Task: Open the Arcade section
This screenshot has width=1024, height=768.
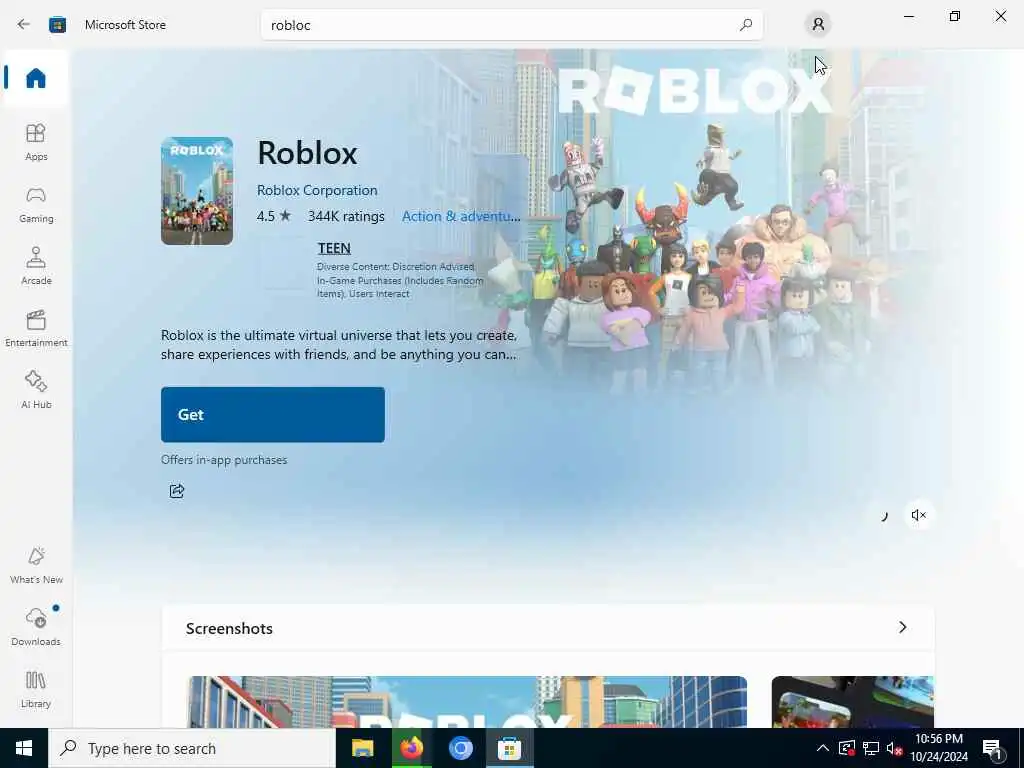Action: coord(36,266)
